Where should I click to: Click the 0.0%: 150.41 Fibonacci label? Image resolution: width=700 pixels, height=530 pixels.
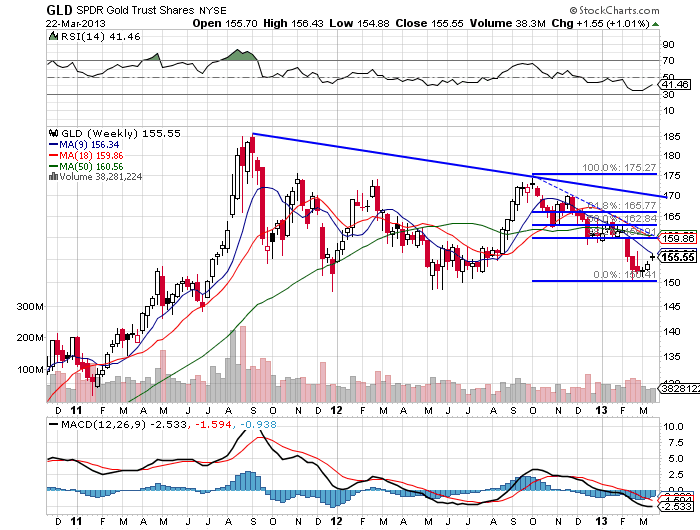pyautogui.click(x=625, y=275)
